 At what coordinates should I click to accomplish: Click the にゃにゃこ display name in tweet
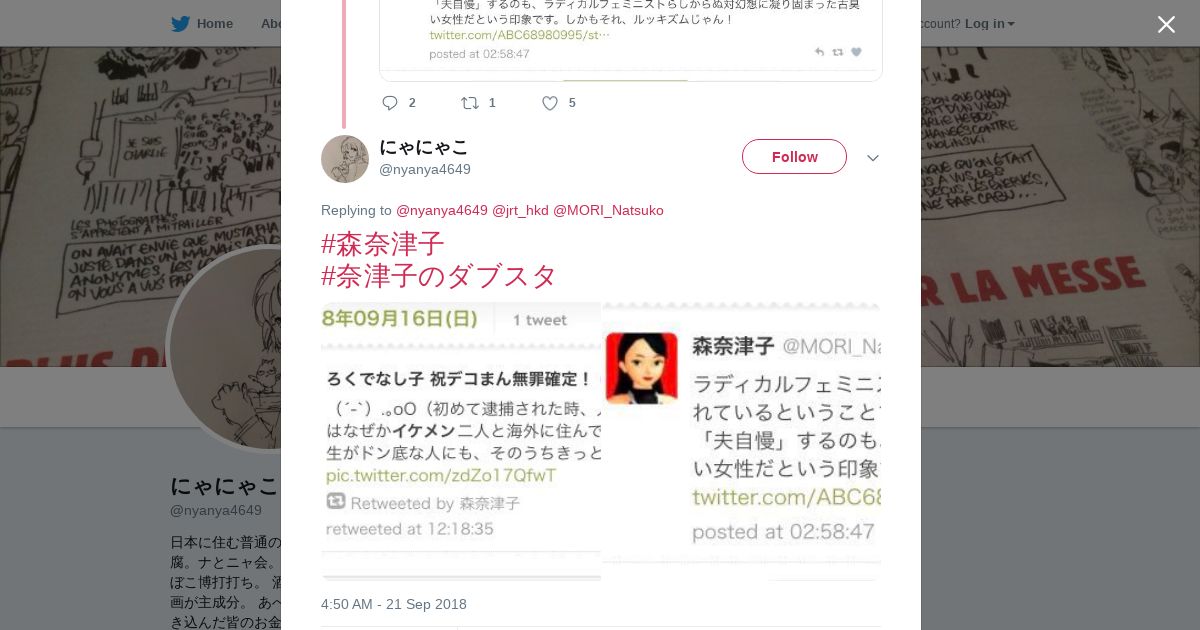(424, 147)
